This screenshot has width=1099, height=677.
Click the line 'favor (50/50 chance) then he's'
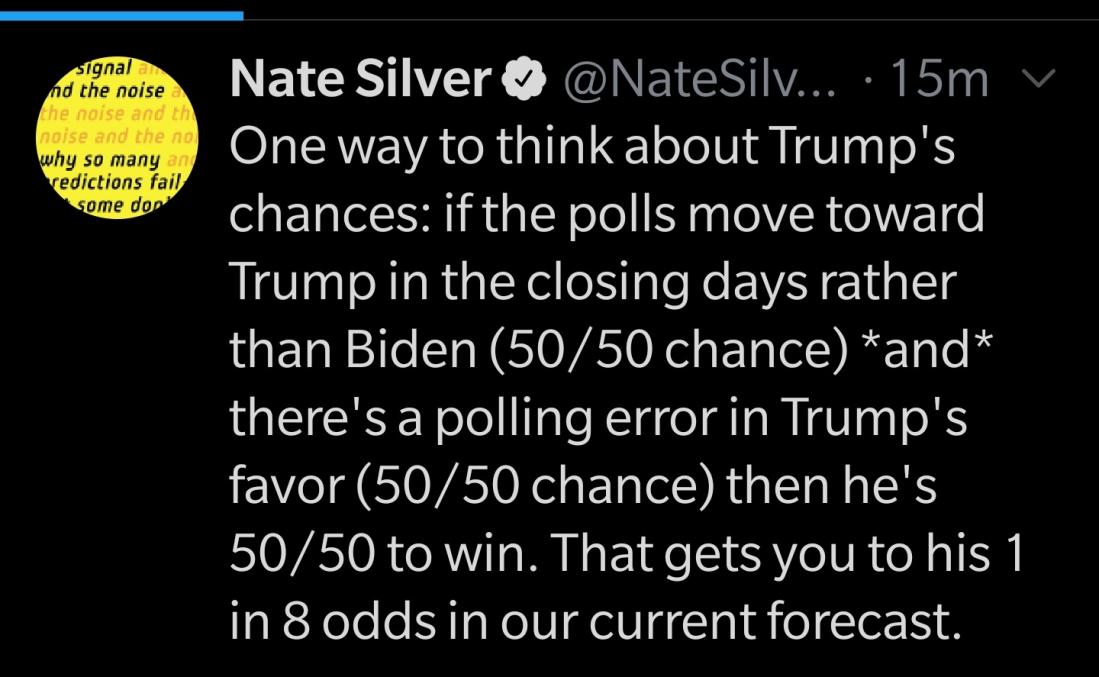(x=583, y=485)
